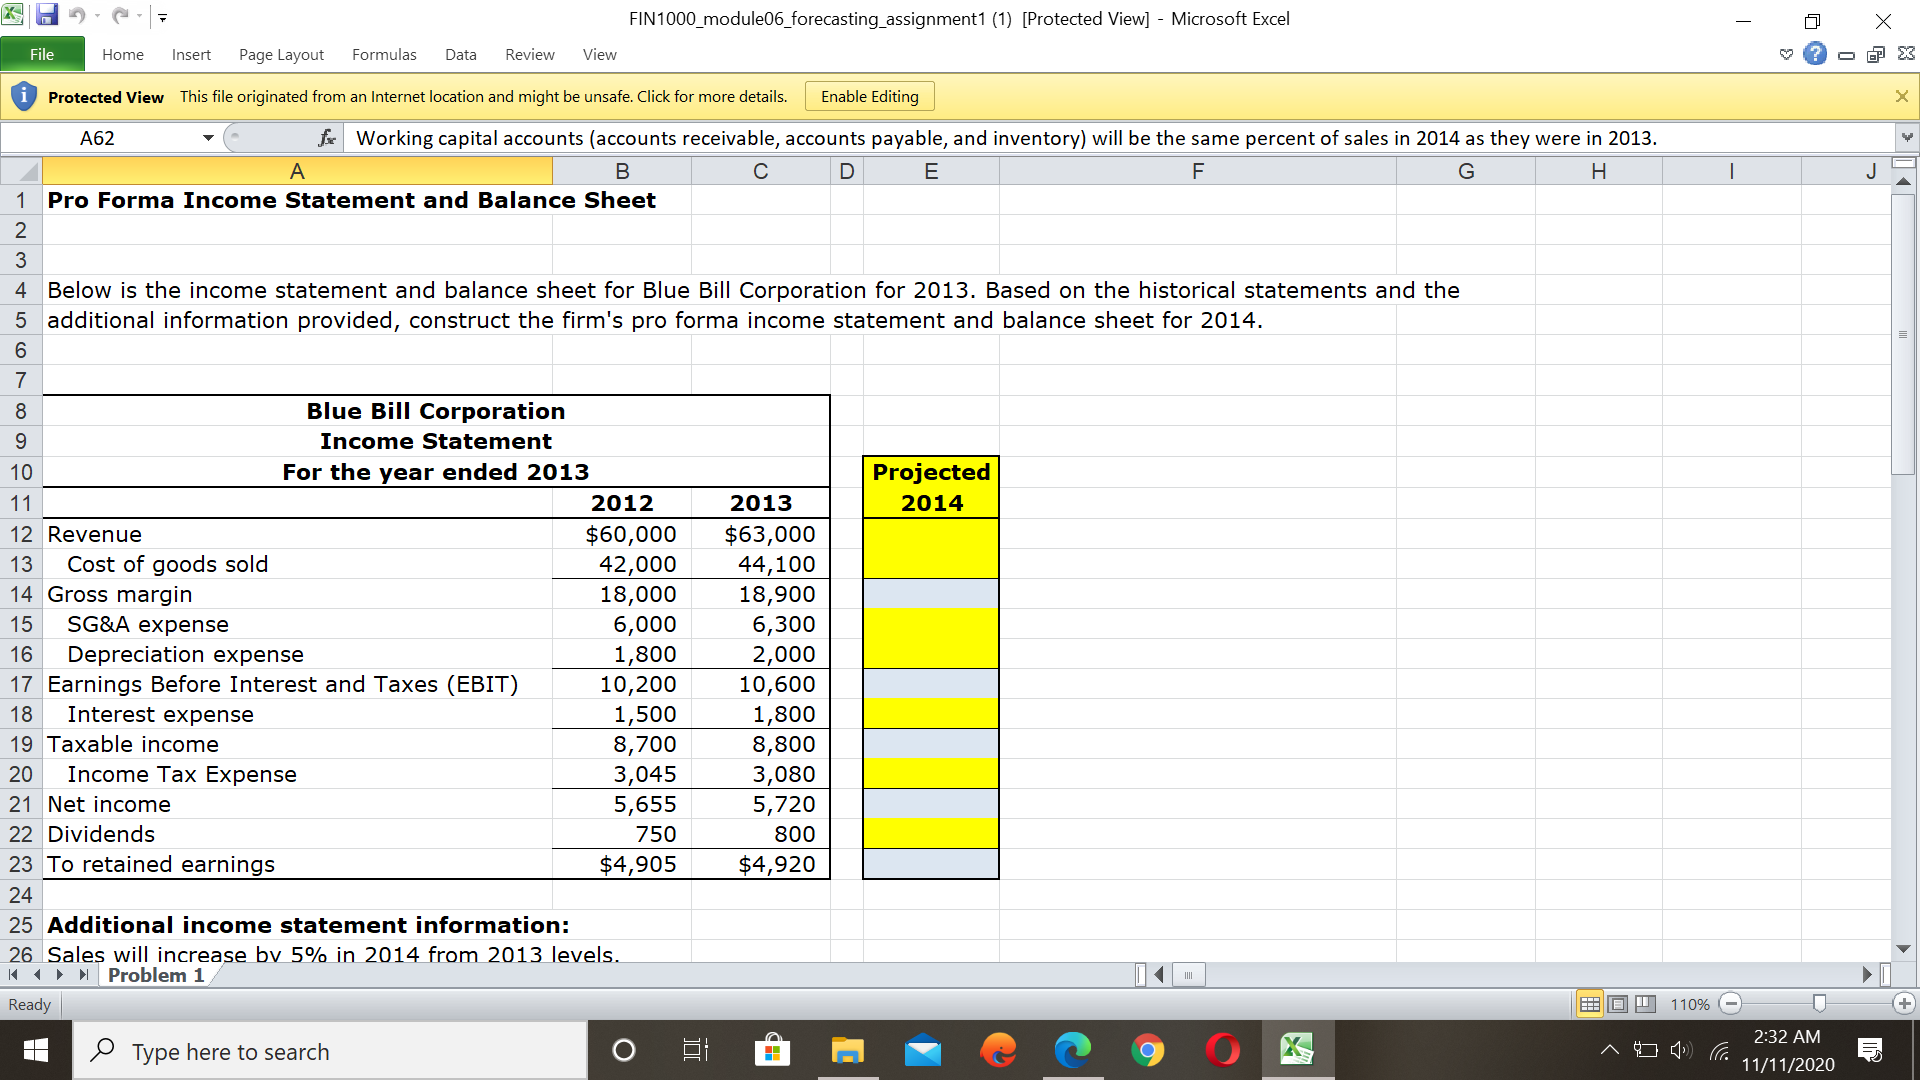Switch to Page Break Preview in the status bar

point(1645,1004)
